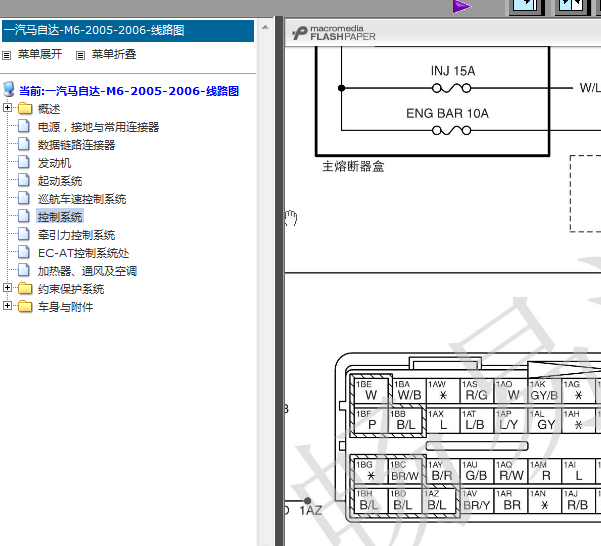Screen dimensions: 601x546
Task: Click connector pin 1BE W
Action: click(371, 391)
